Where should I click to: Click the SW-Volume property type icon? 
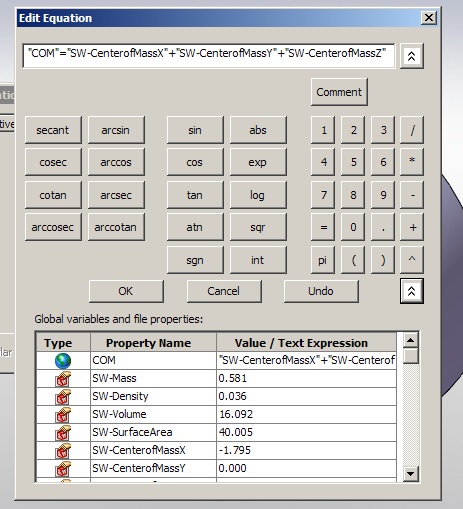pyautogui.click(x=63, y=415)
